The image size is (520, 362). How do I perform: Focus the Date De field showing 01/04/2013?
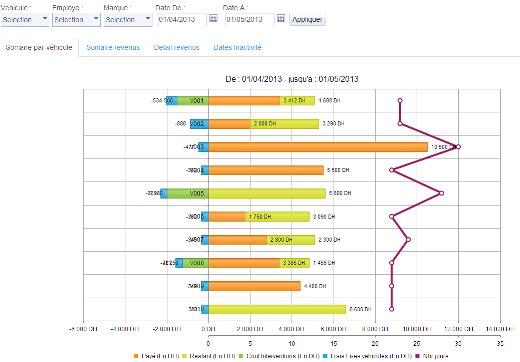(182, 19)
